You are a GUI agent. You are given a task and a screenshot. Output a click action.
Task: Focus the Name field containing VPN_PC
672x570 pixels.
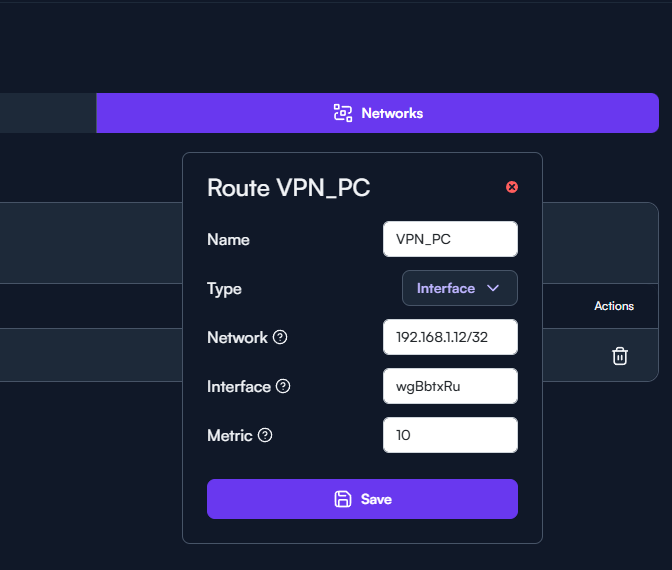coord(450,239)
